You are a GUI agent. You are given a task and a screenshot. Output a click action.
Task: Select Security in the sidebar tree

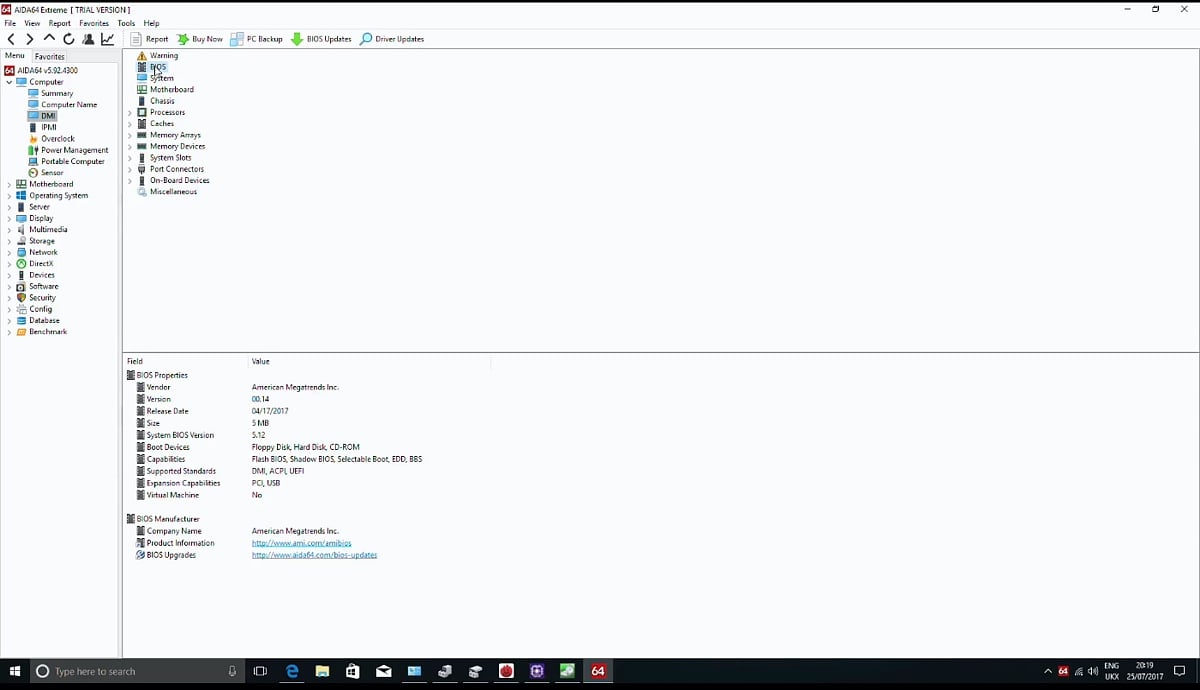(x=42, y=298)
